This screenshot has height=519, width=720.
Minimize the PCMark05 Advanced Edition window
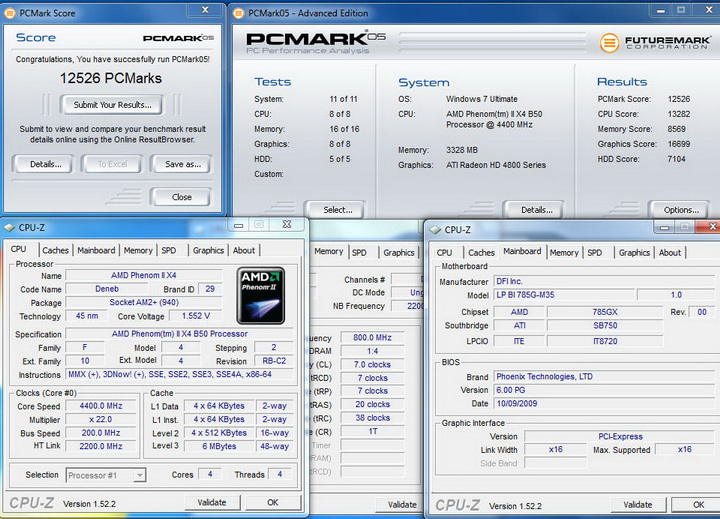pyautogui.click(x=661, y=11)
